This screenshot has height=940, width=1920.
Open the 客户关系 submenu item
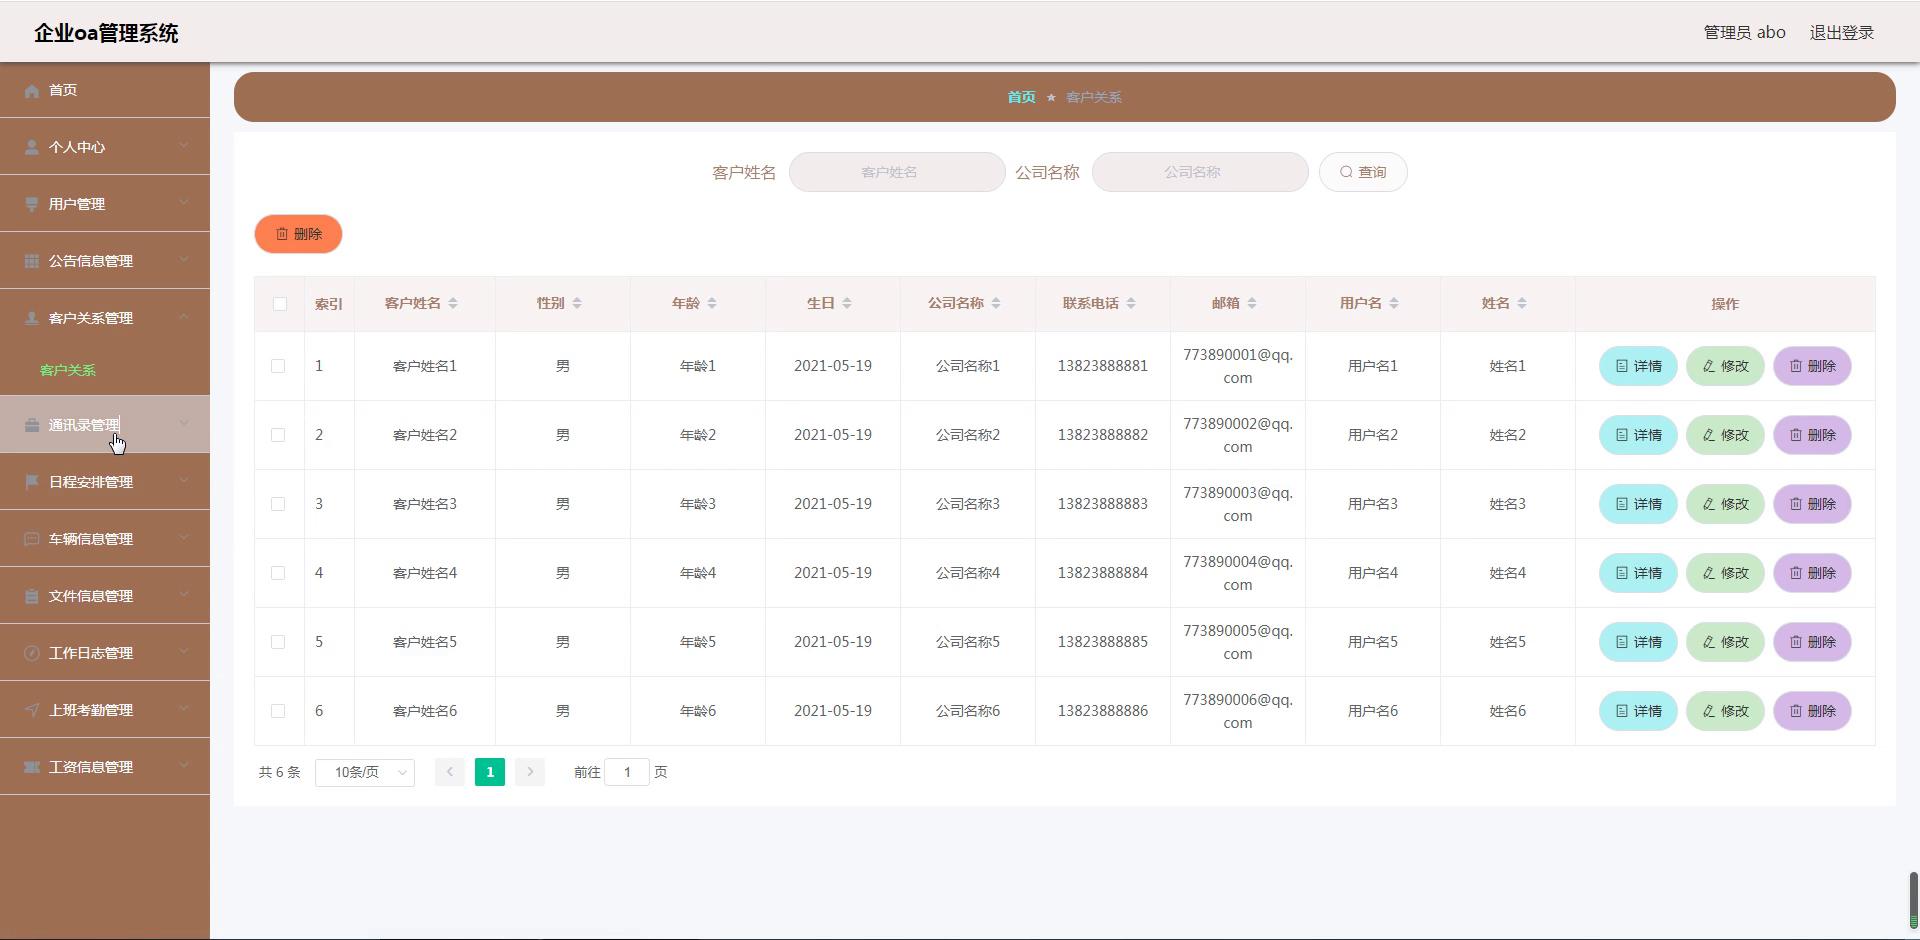[68, 370]
